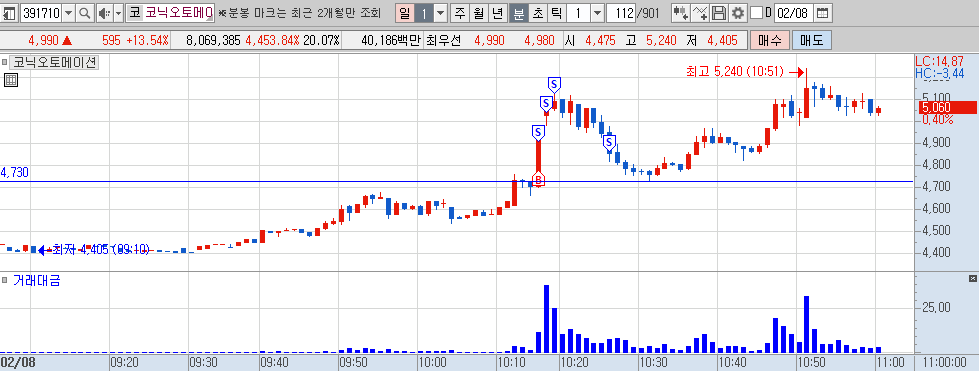Open the stock search magnifier icon
This screenshot has width=979, height=371.
click(x=84, y=12)
